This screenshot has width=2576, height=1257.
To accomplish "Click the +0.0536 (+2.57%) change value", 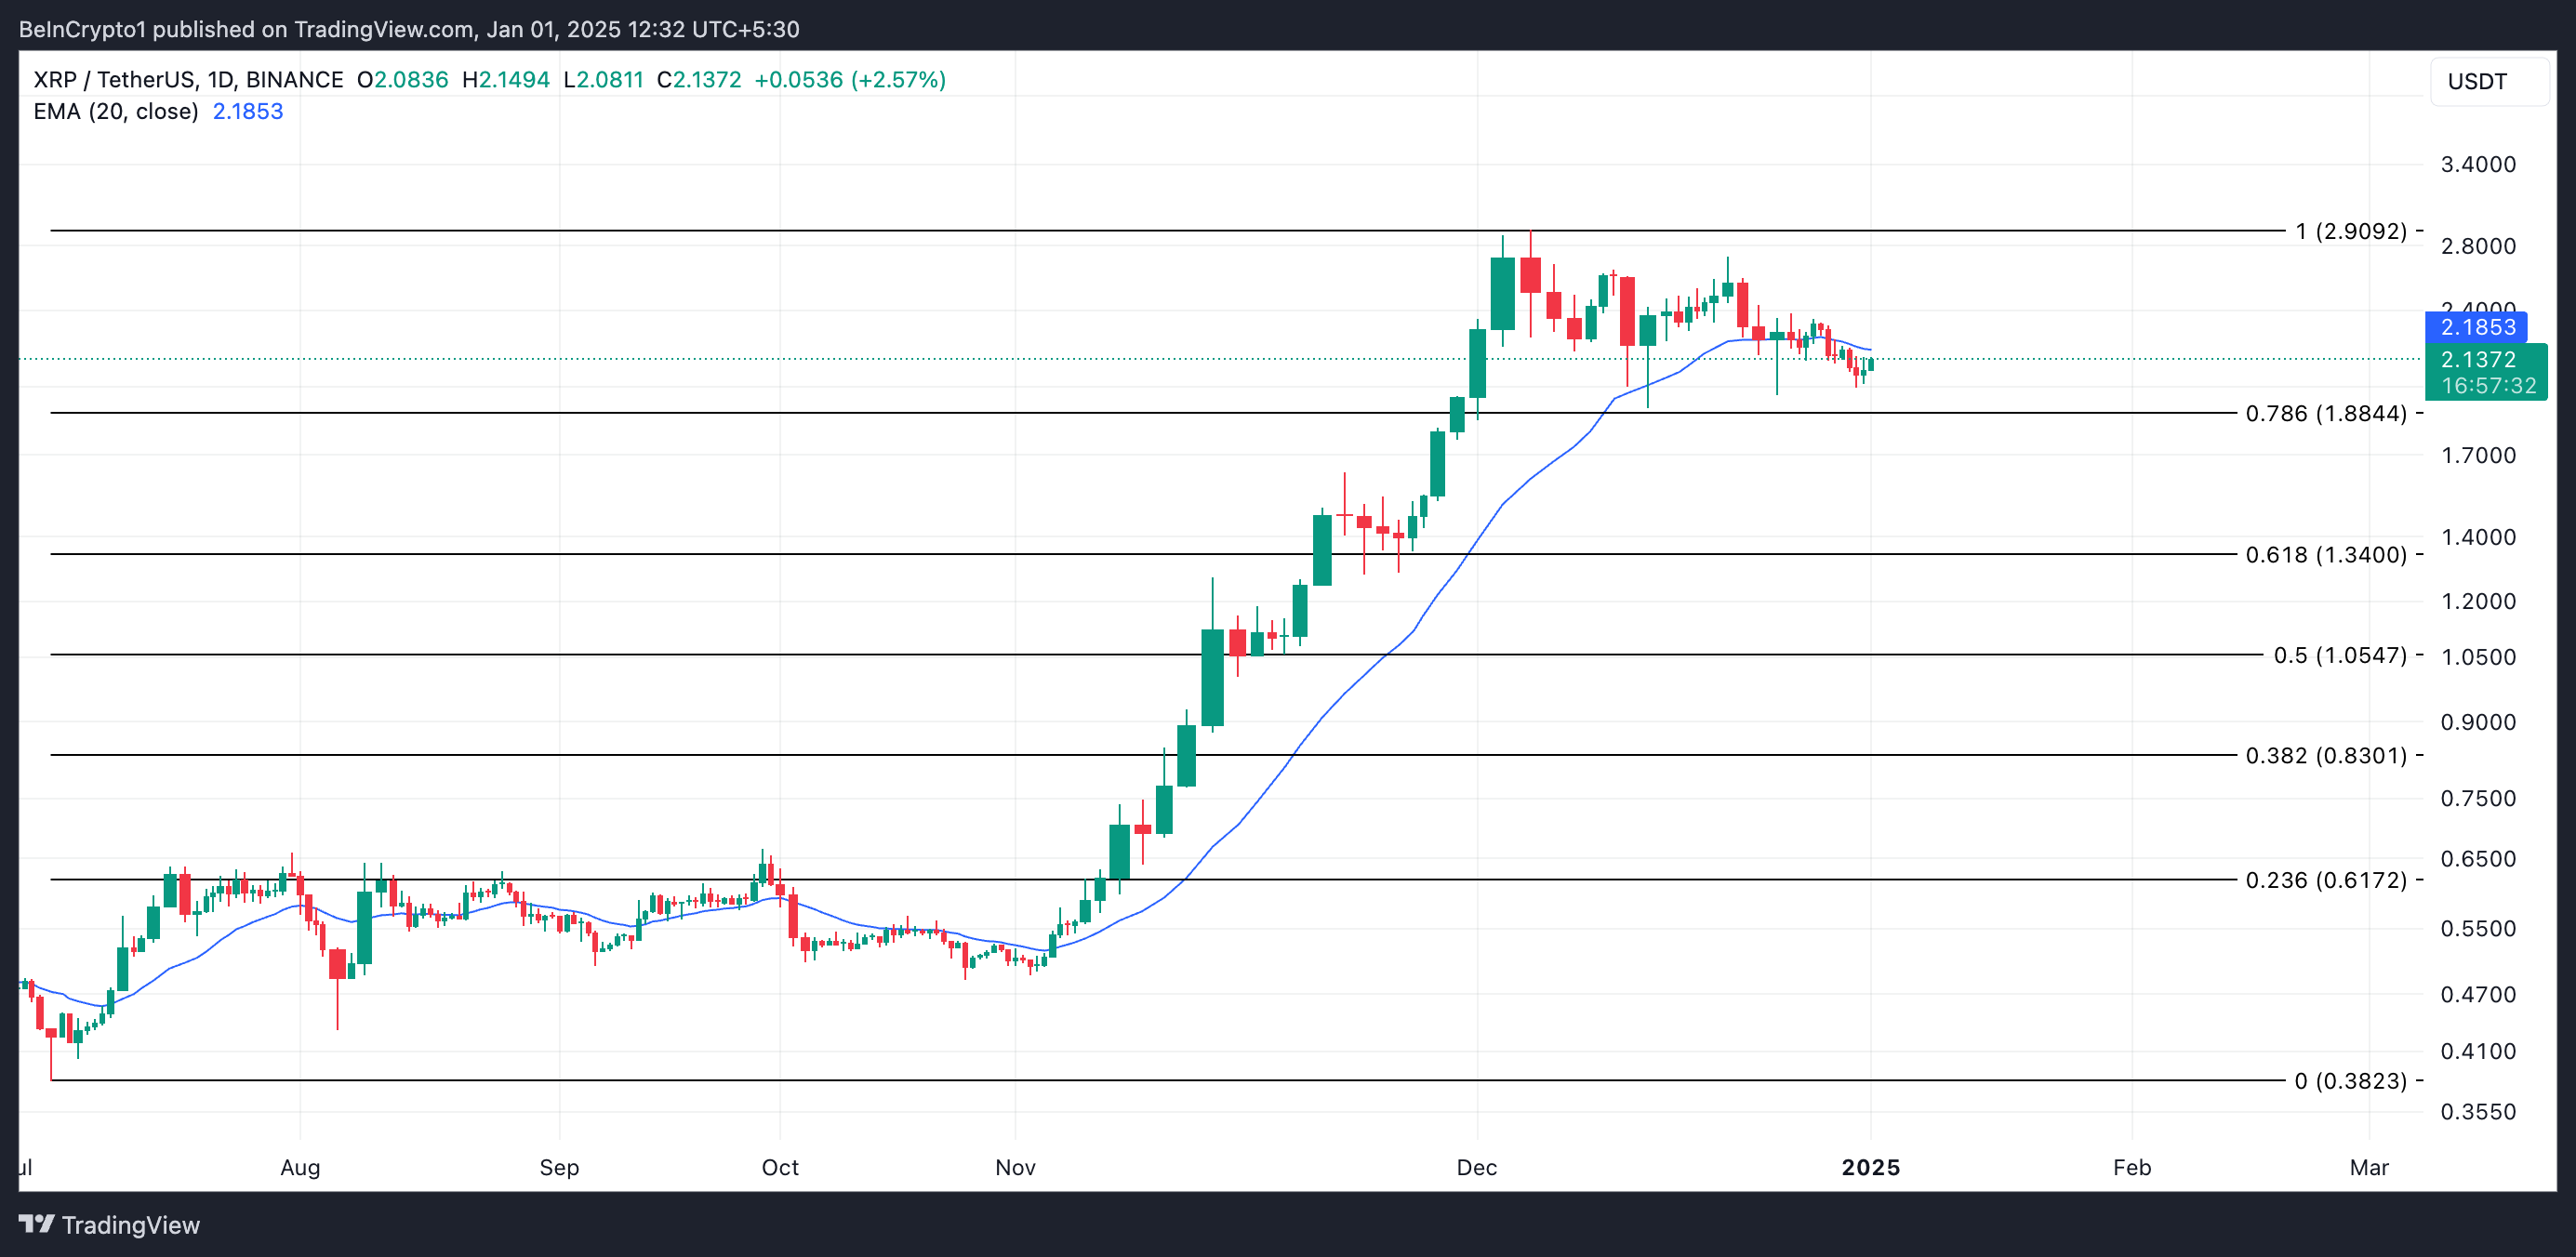I will [849, 80].
